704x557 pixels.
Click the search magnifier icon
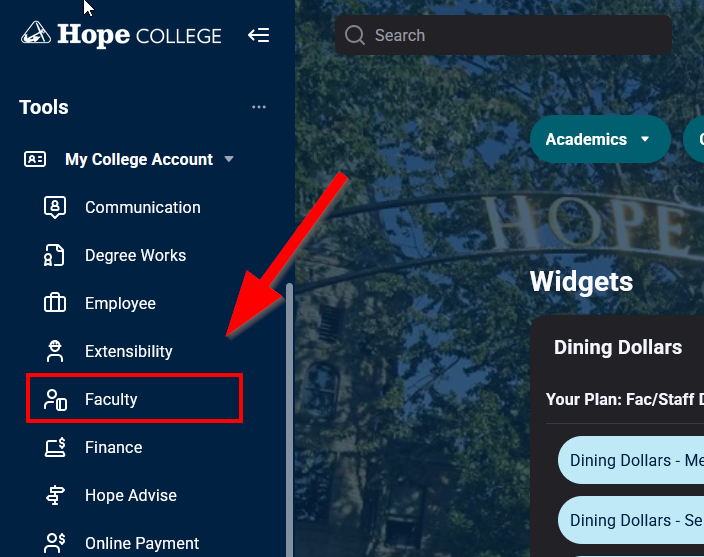coord(354,36)
